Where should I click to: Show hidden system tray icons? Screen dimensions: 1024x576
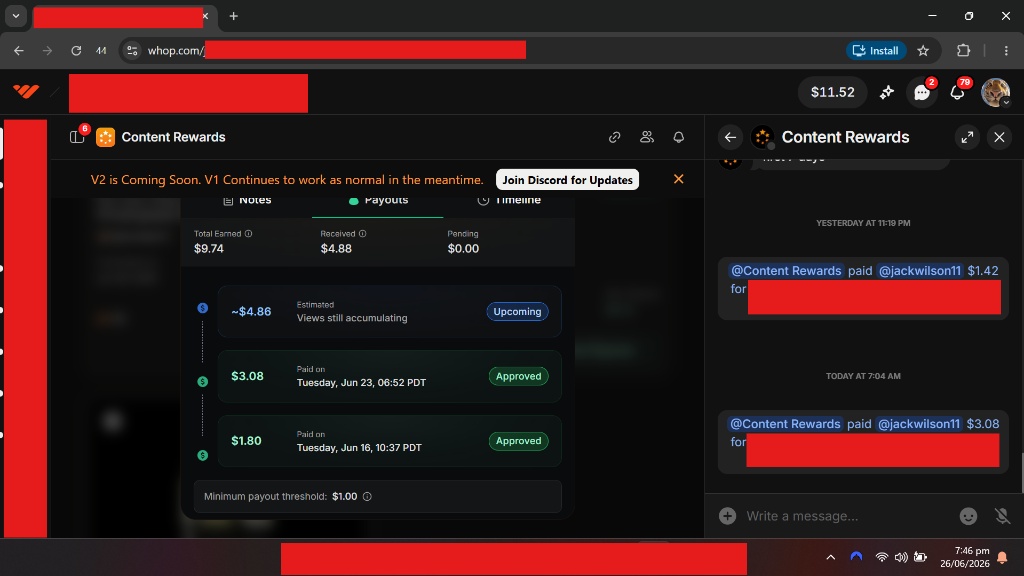[831, 557]
